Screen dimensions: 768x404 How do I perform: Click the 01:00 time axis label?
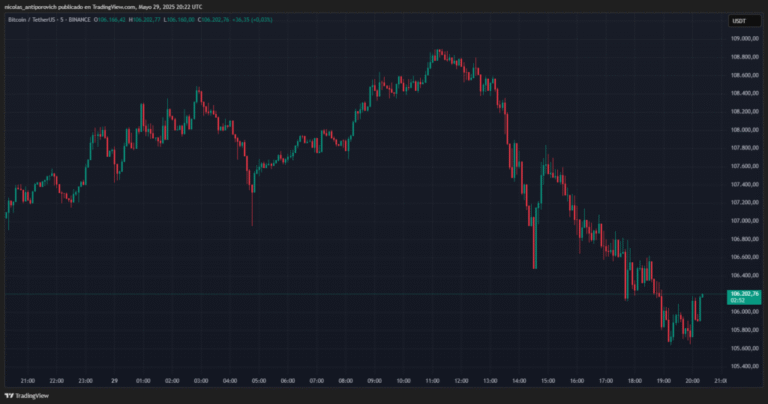point(144,381)
